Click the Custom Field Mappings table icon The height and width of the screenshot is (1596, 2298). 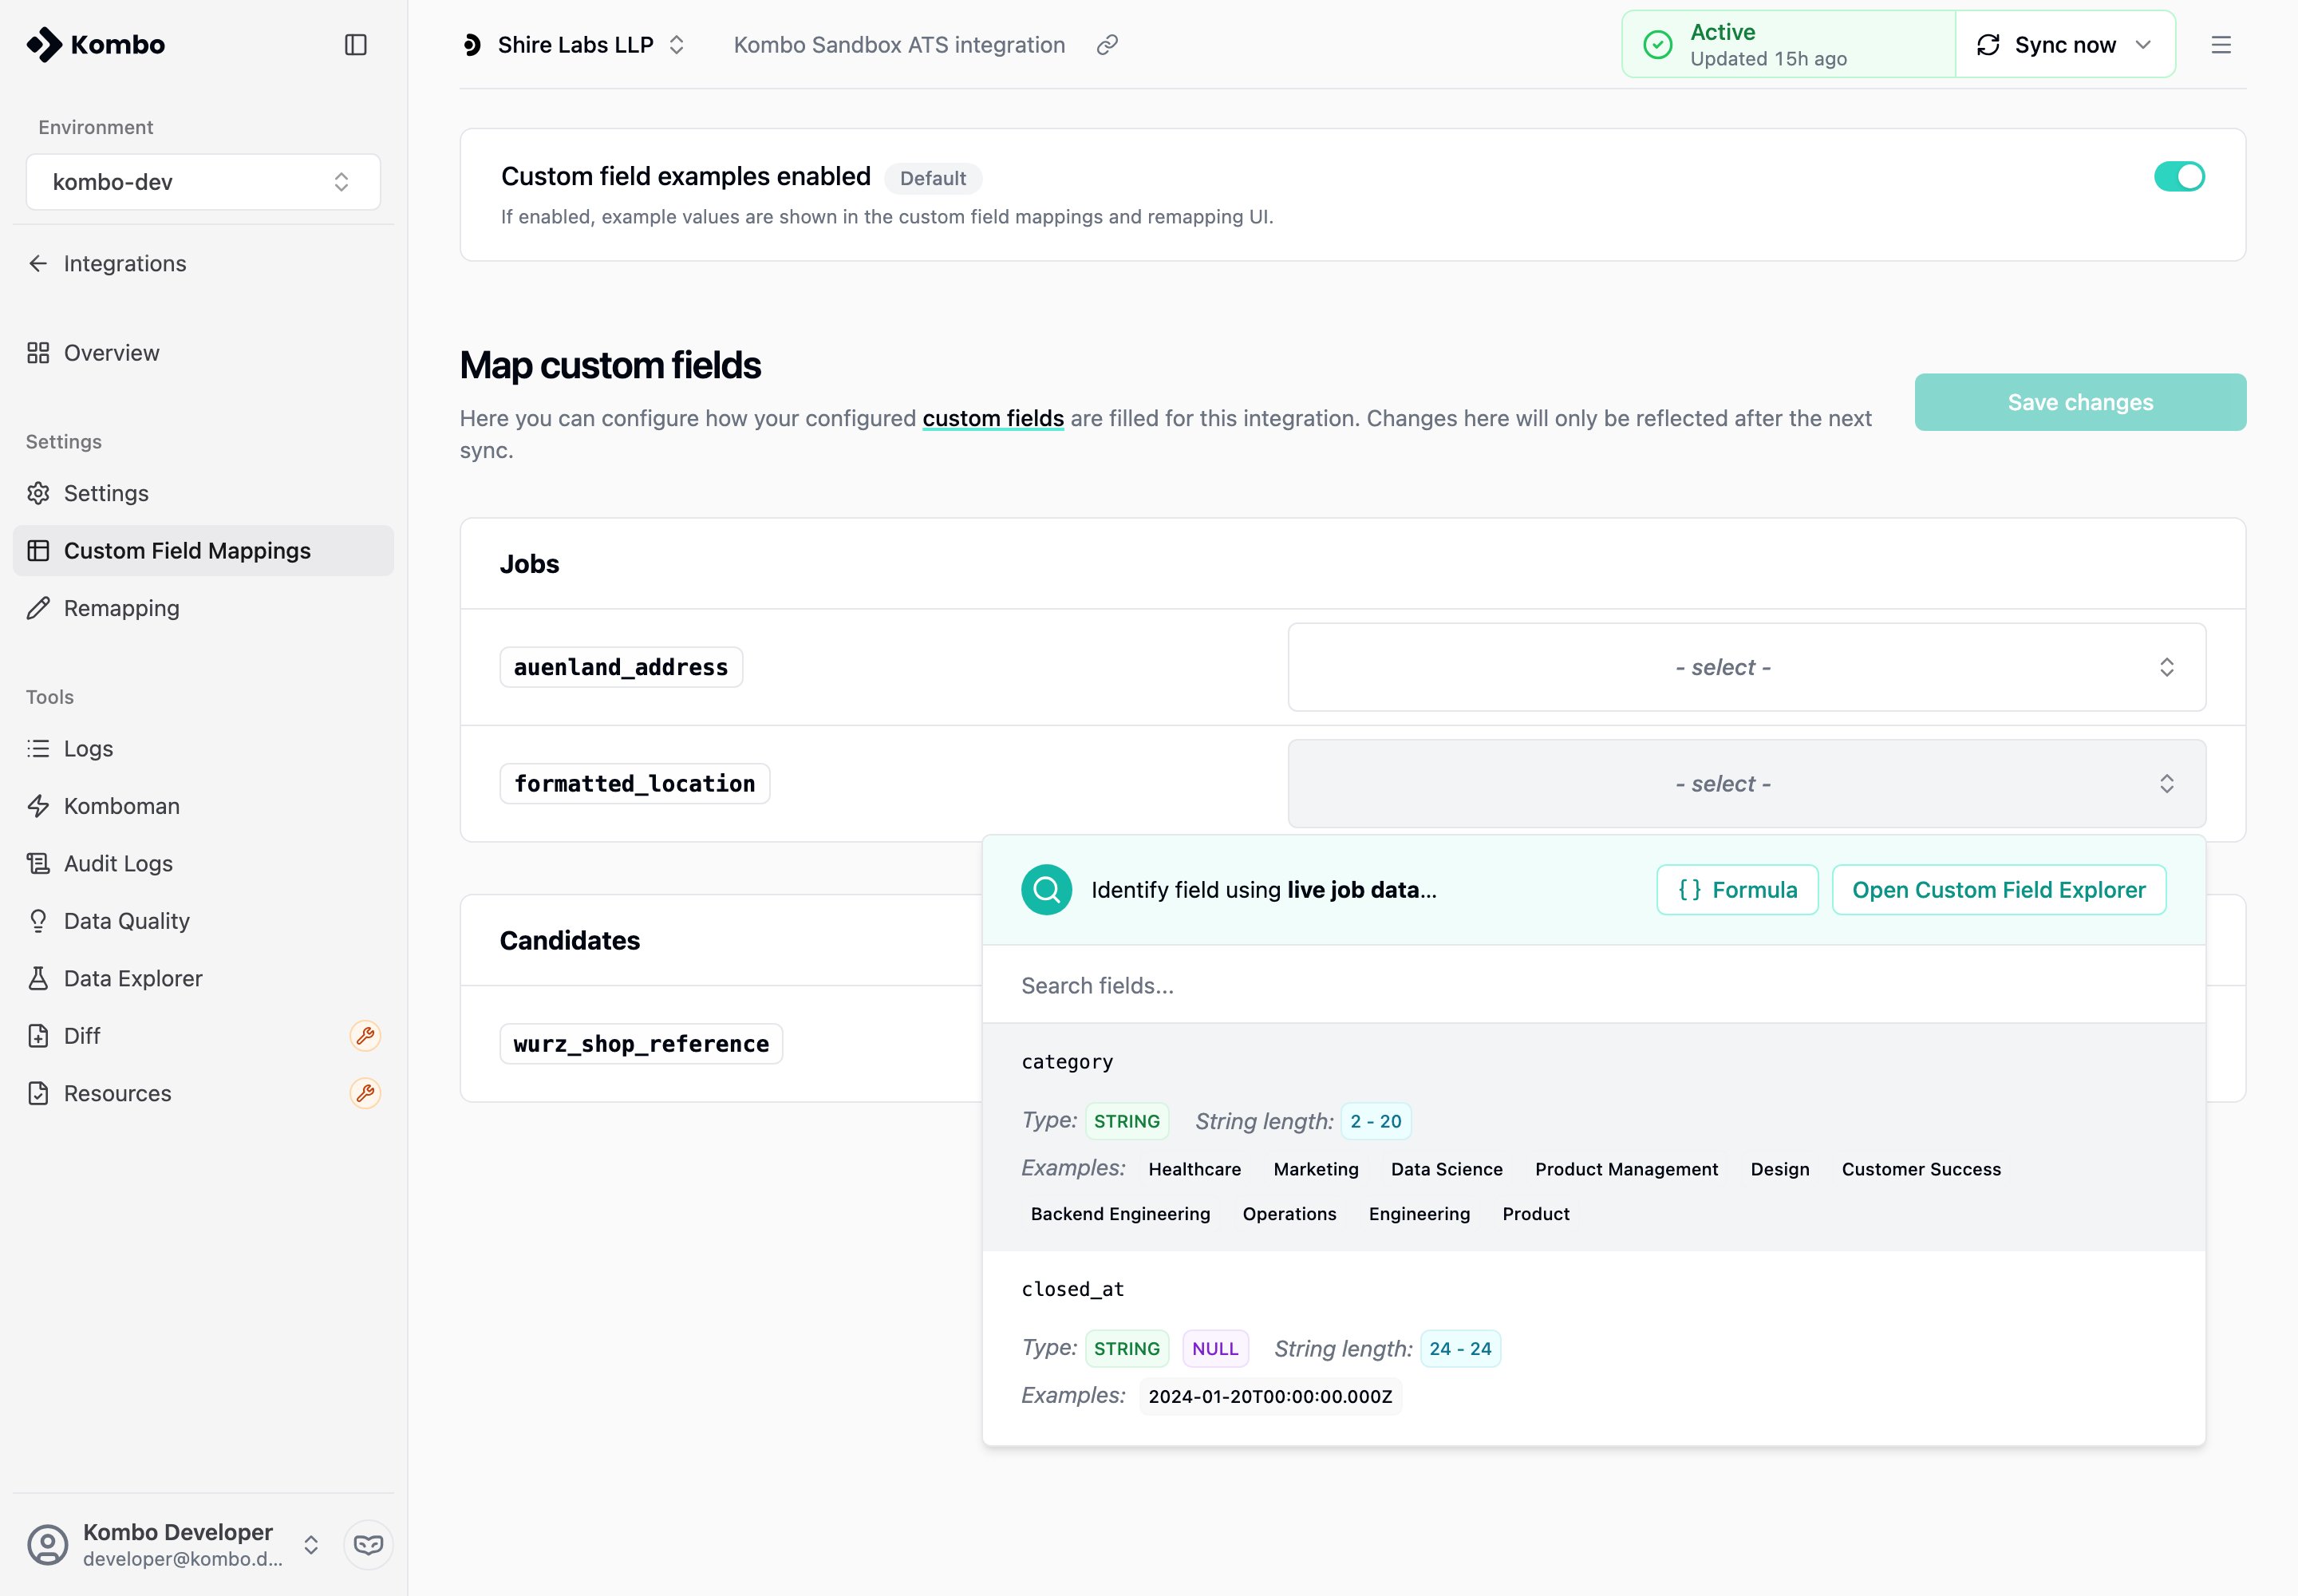click(38, 551)
